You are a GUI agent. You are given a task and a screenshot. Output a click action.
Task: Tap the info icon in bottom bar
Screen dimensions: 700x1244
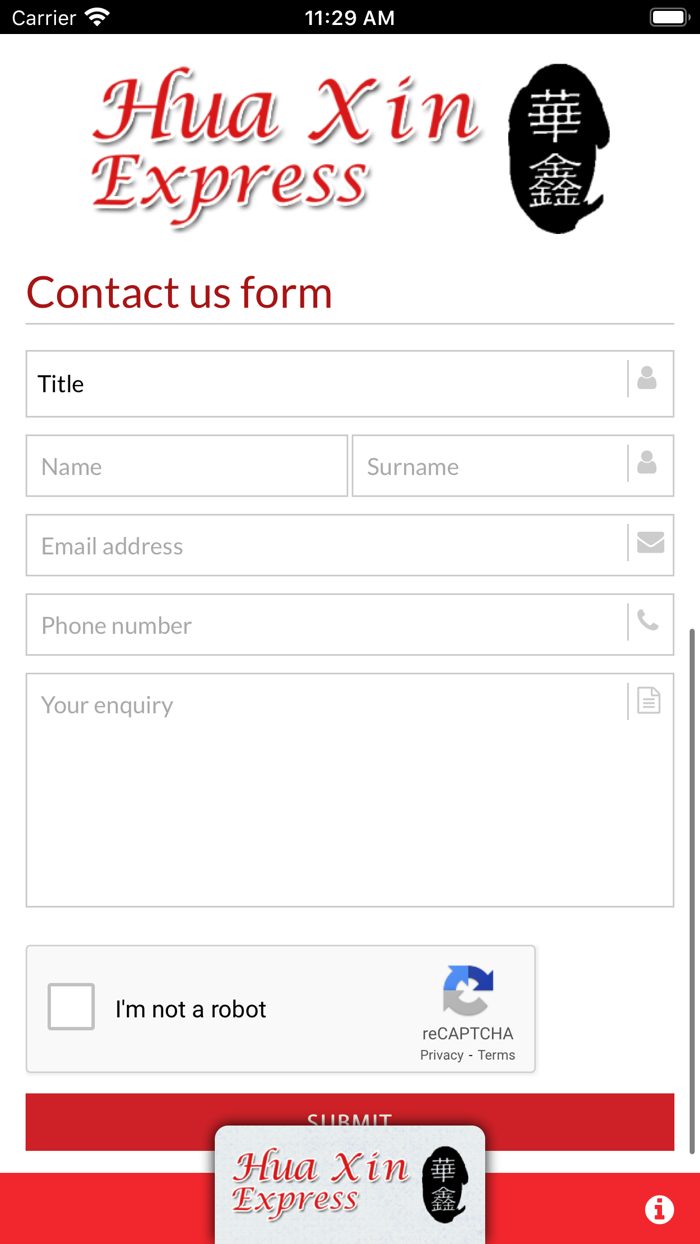click(x=659, y=1209)
